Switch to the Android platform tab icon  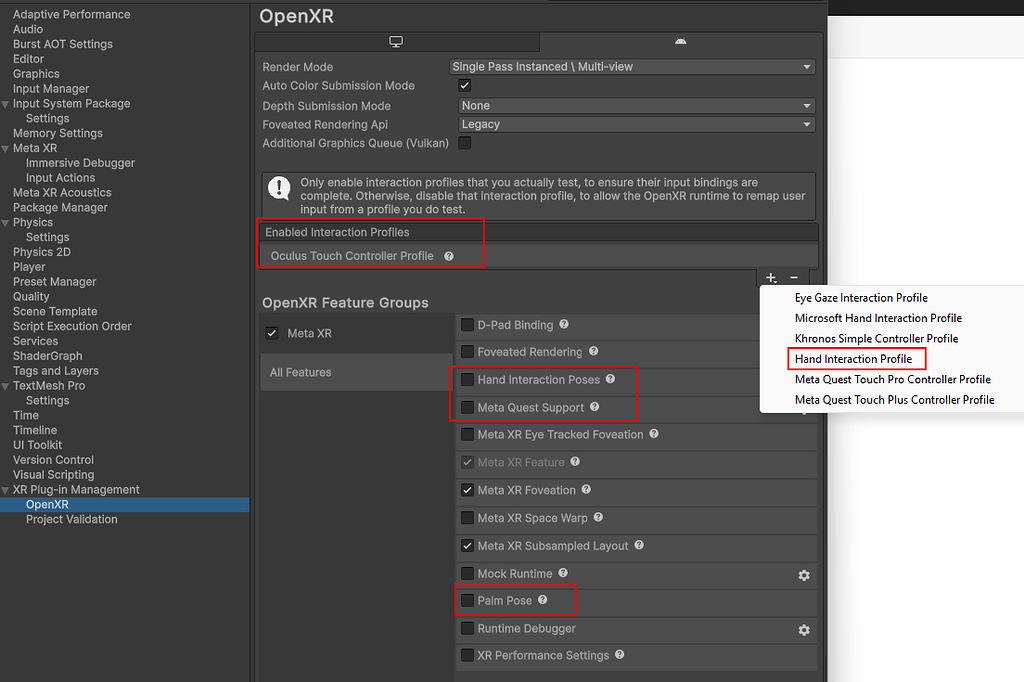pyautogui.click(x=681, y=41)
